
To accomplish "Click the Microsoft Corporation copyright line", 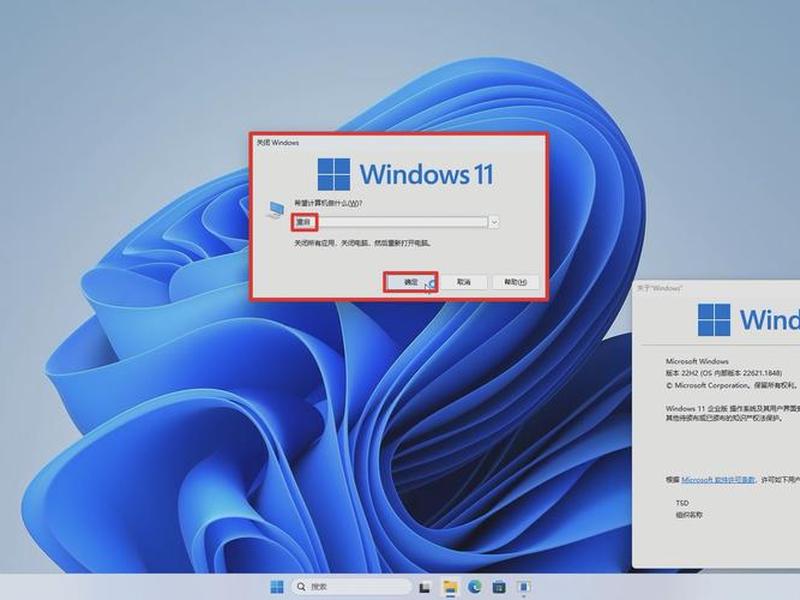I will pos(731,386).
